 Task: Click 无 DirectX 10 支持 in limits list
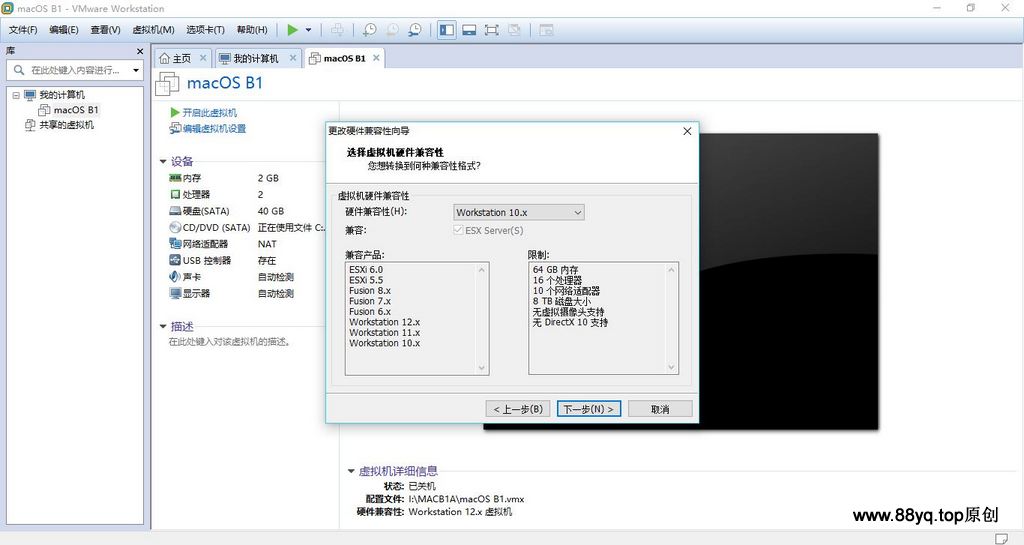point(570,322)
